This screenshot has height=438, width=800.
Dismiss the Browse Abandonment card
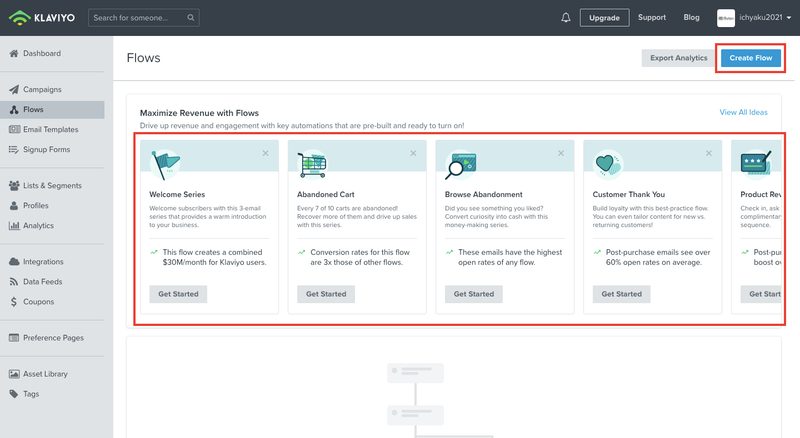pyautogui.click(x=561, y=153)
